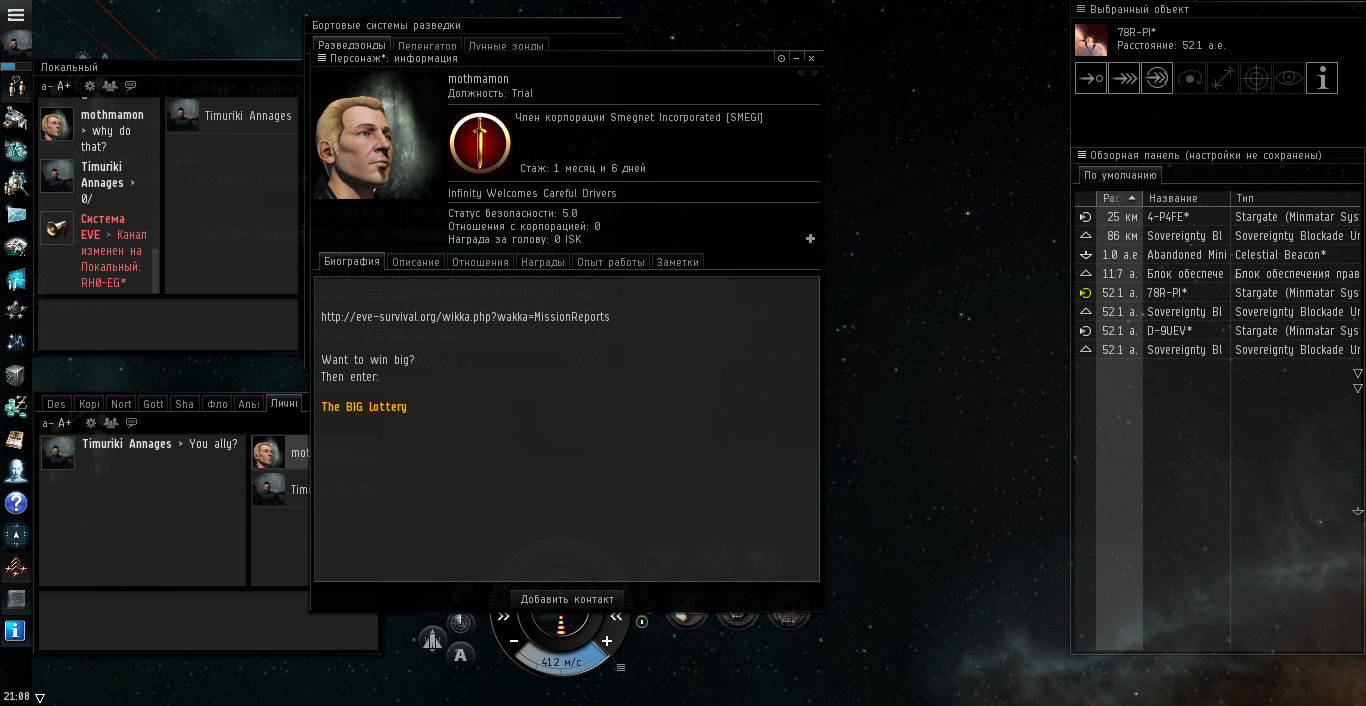Image resolution: width=1366 pixels, height=706 pixels.
Task: Switch to the Описание tab
Action: pos(416,262)
